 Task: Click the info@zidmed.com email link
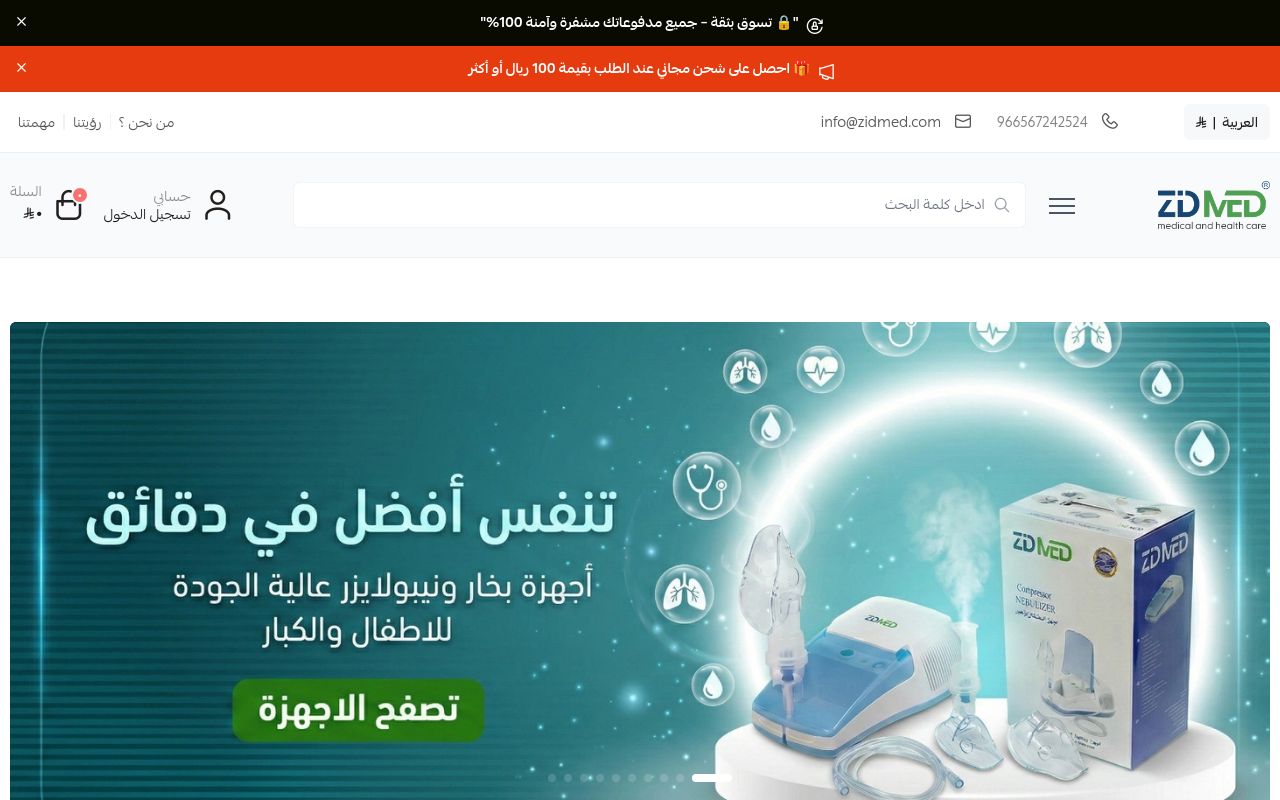coord(881,122)
